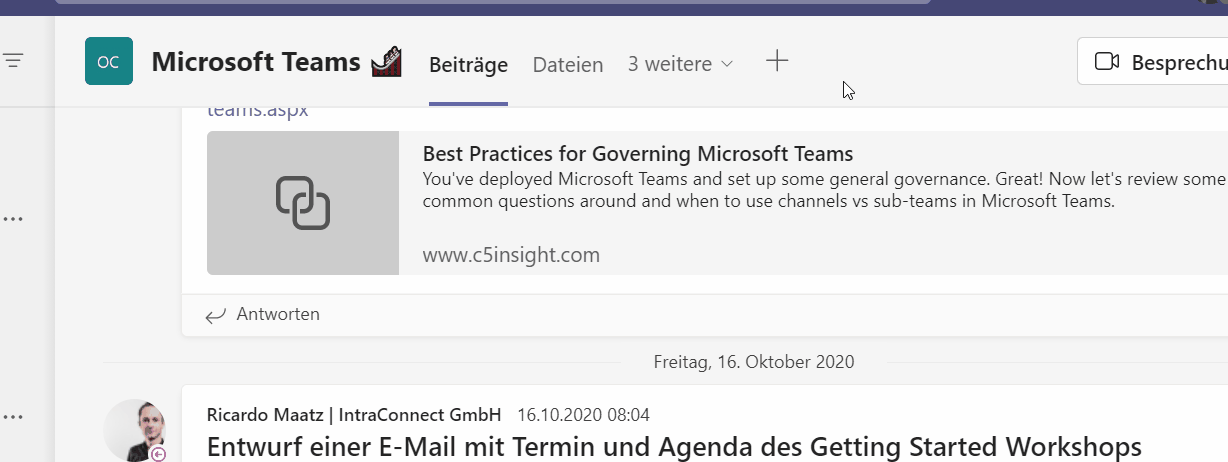
Task: Click the Microsoft Teams channel title
Action: pyautogui.click(x=256, y=62)
